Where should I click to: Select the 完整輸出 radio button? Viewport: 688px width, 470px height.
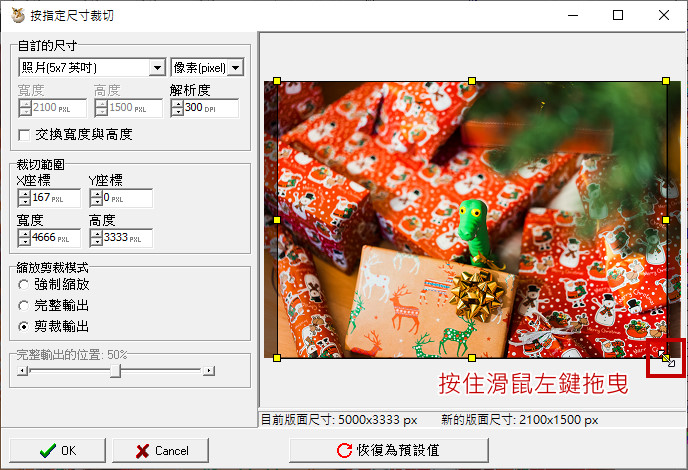tap(23, 305)
